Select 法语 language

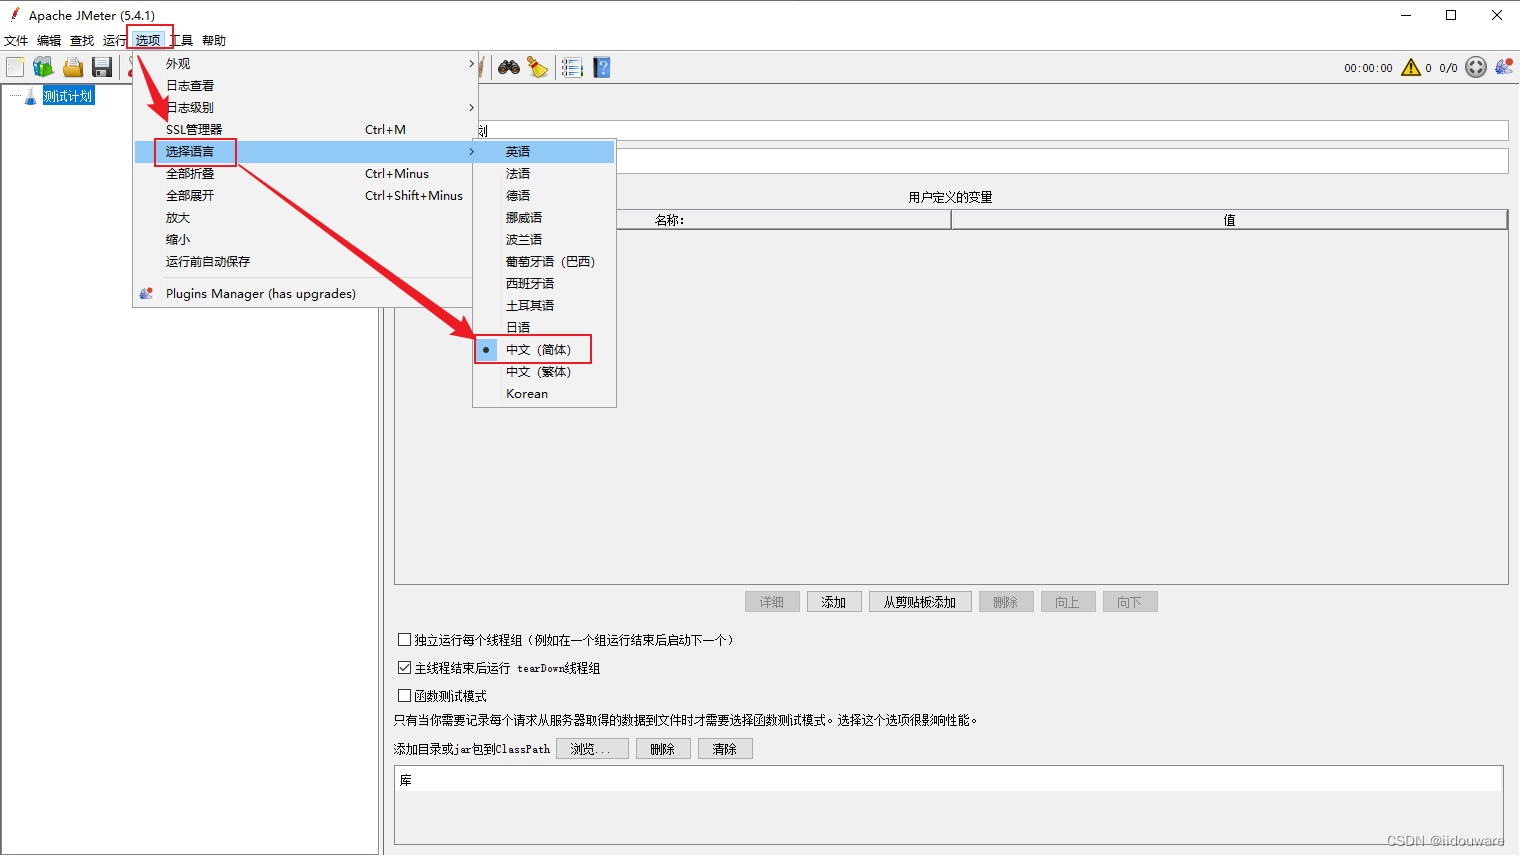(x=545, y=174)
